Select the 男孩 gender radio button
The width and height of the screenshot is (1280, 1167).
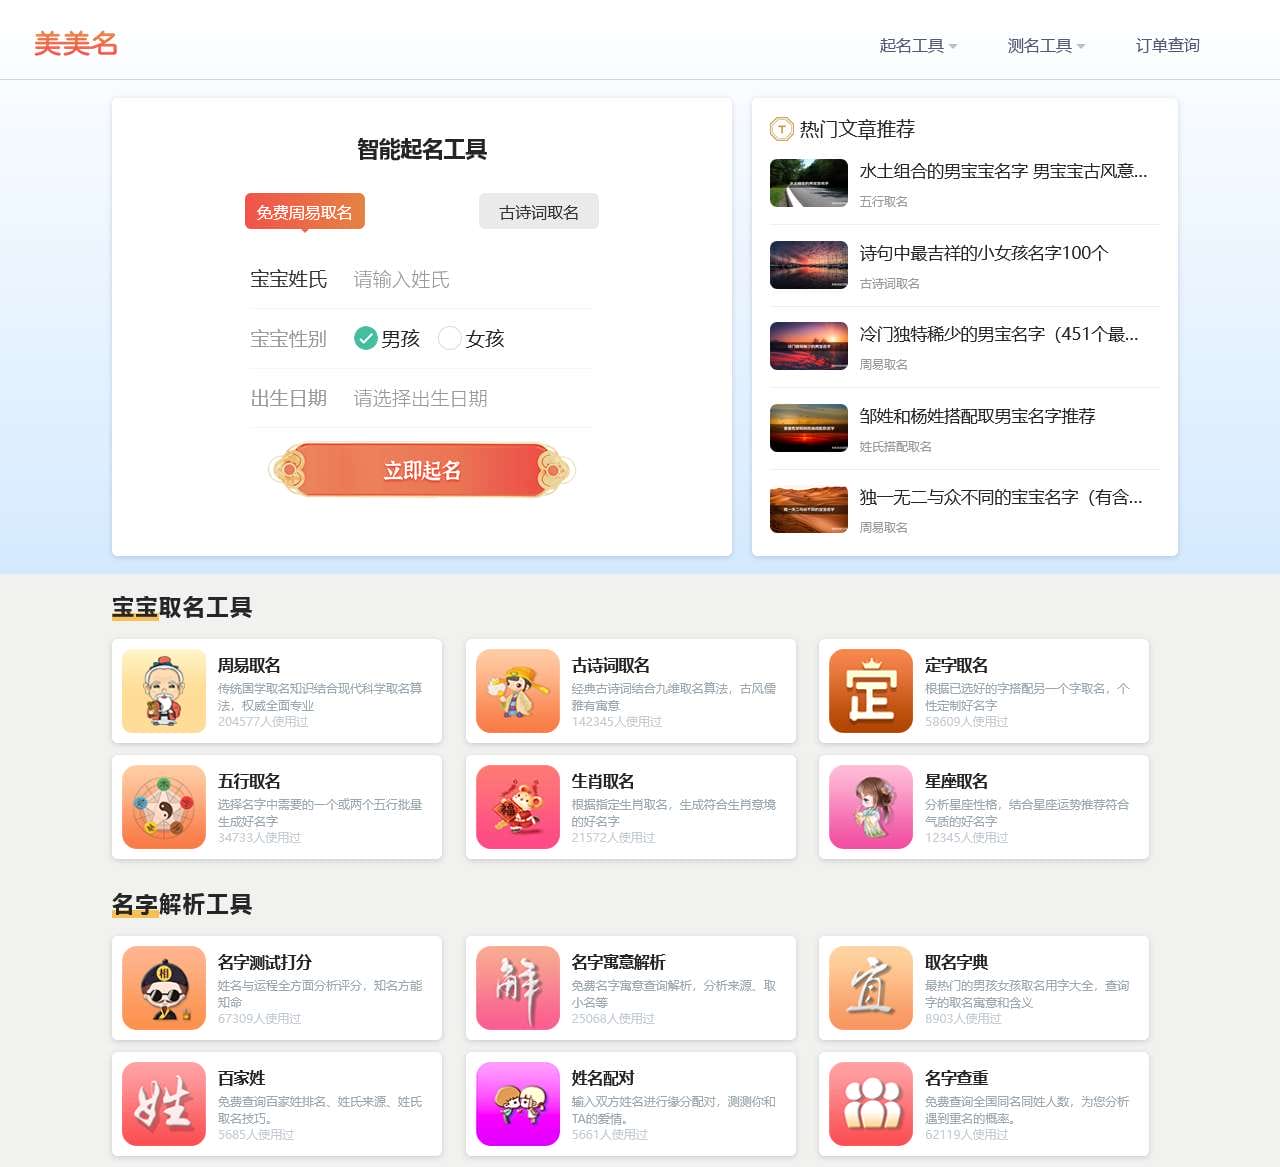pyautogui.click(x=366, y=338)
